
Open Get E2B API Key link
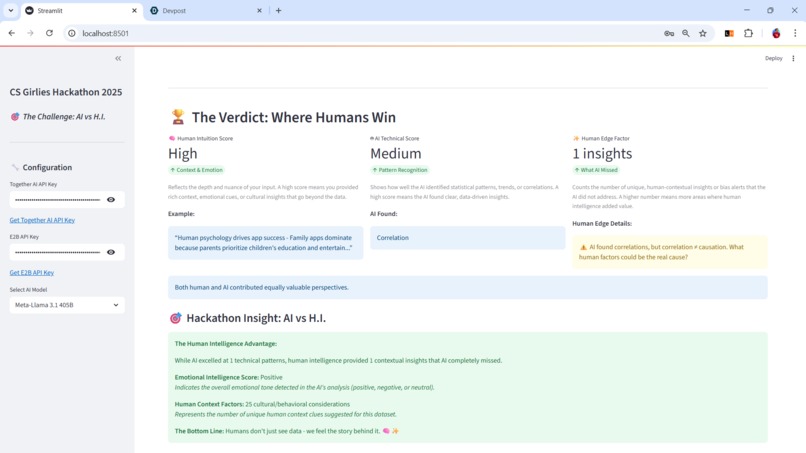coord(32,273)
